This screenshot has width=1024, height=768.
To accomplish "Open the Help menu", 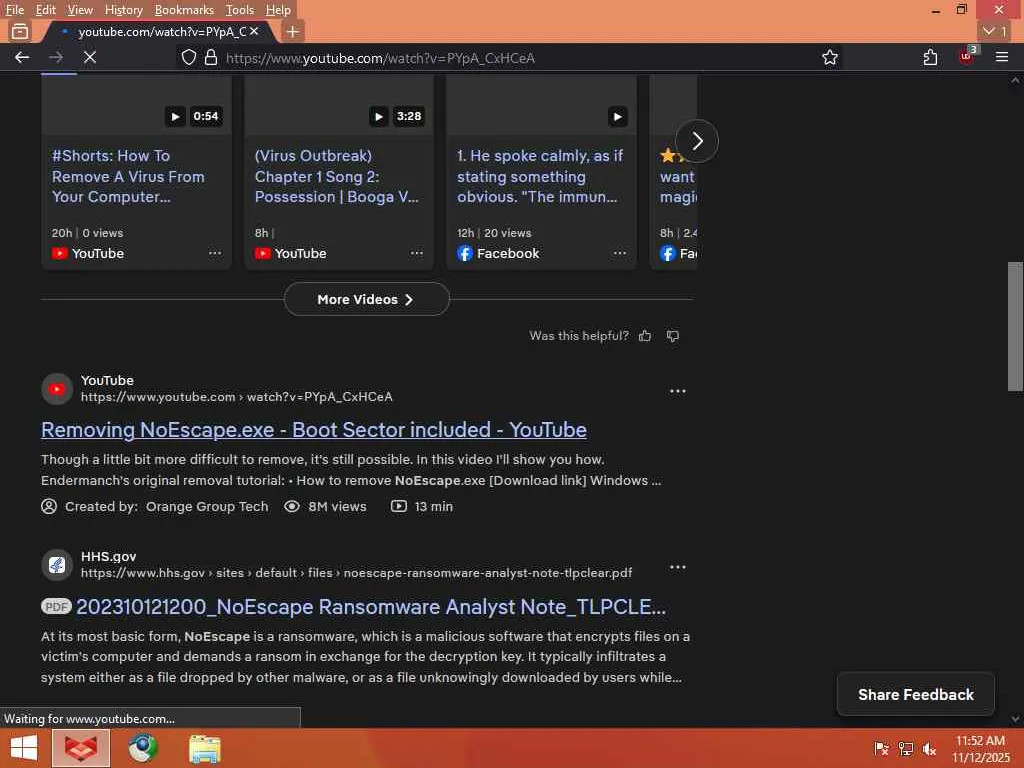I will 278,10.
